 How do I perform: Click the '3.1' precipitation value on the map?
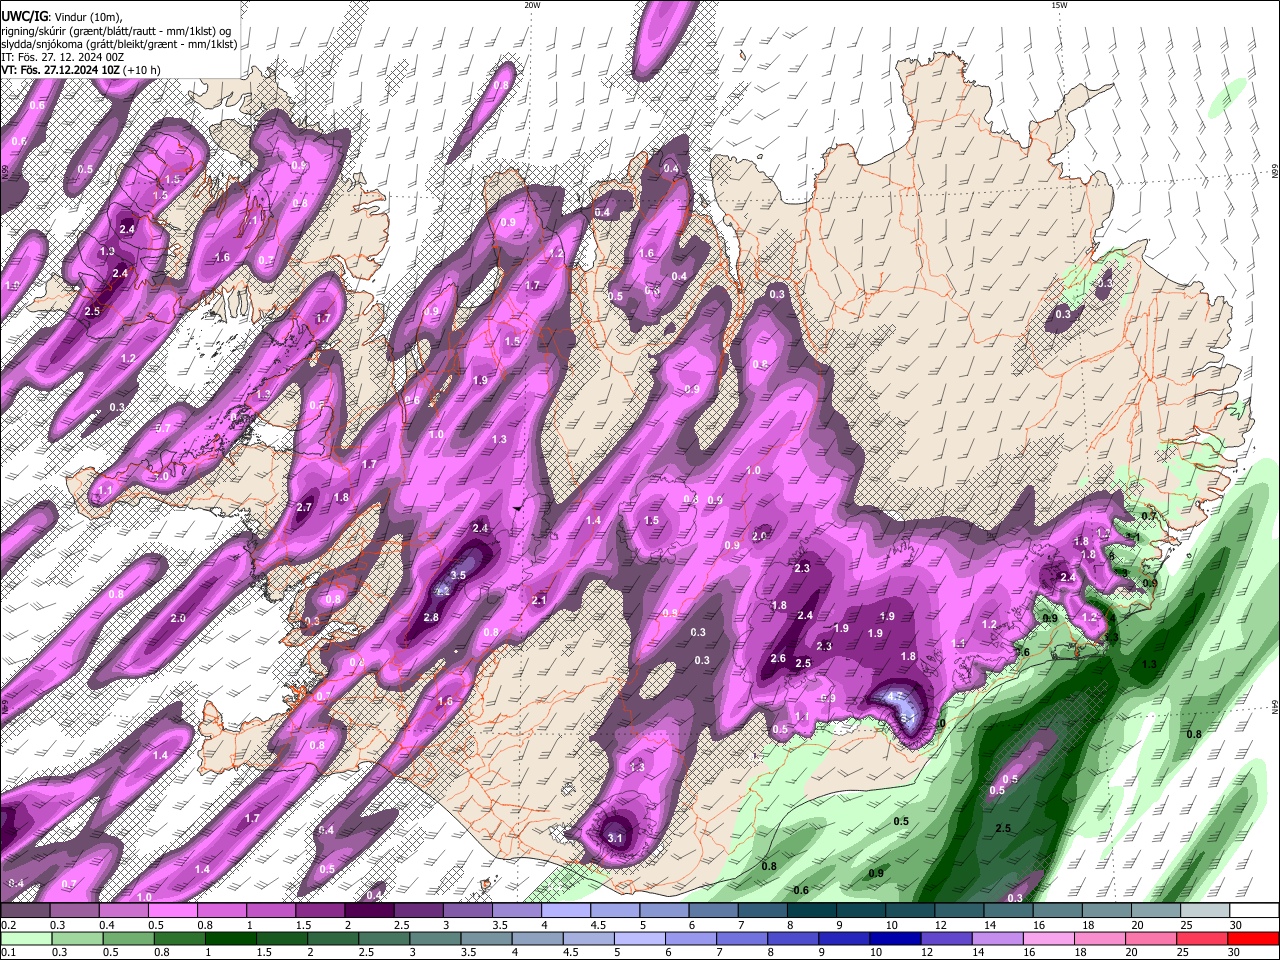(616, 838)
